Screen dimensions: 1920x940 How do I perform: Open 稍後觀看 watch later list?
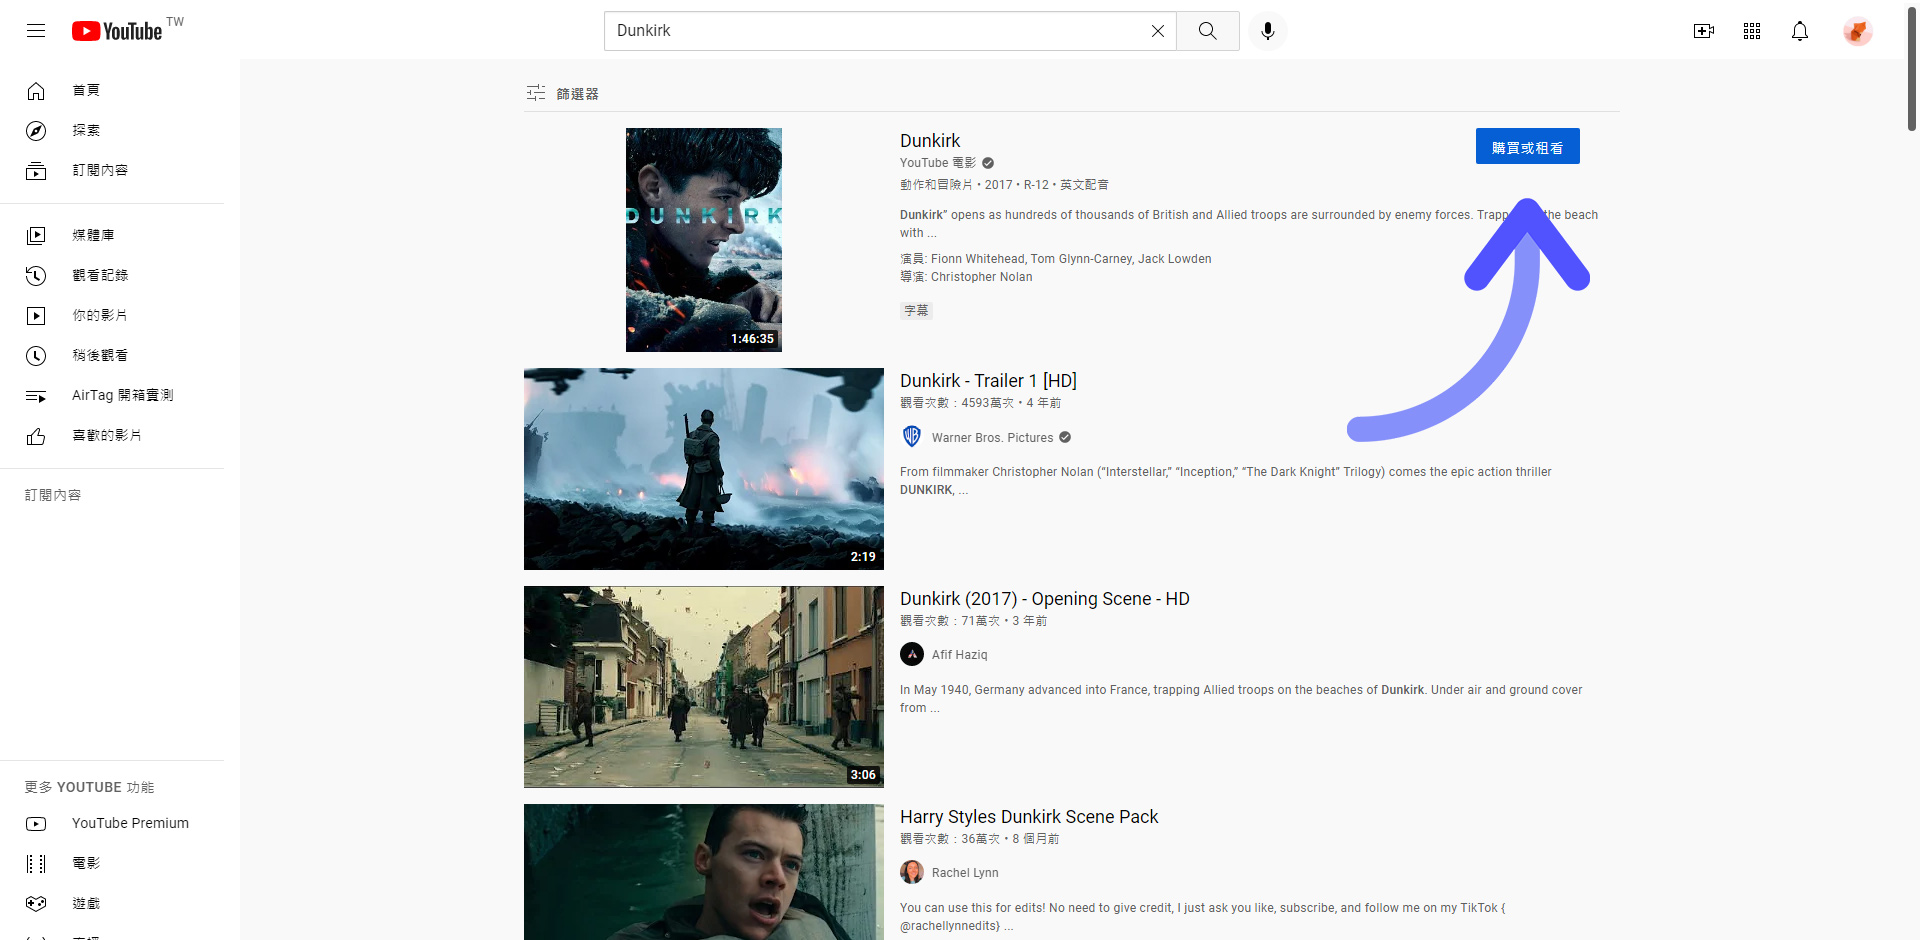112,355
